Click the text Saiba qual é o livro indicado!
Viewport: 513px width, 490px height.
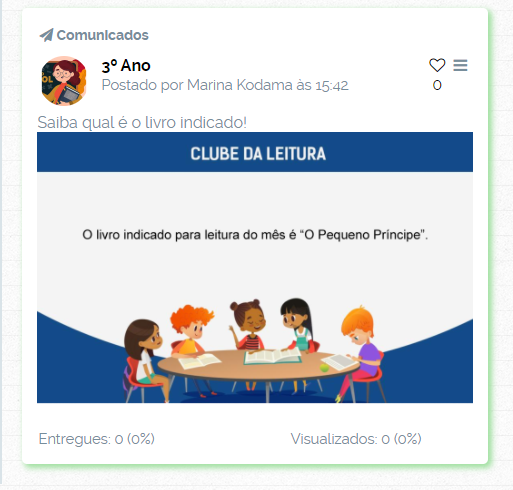142,122
